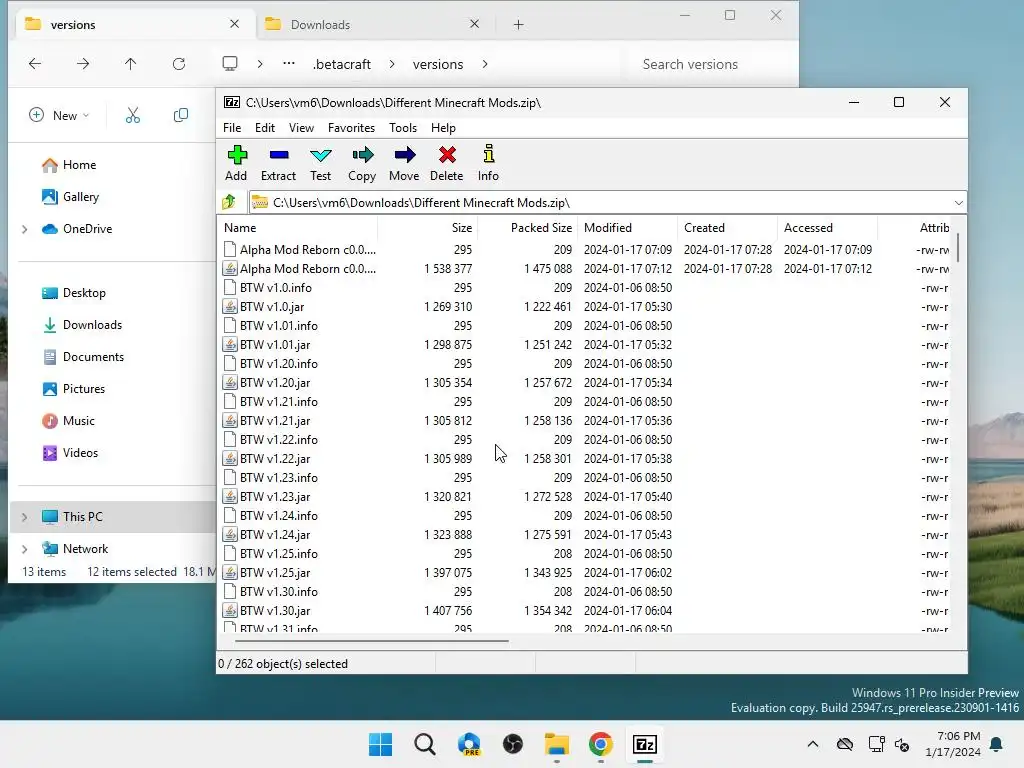Click the file icon for BTW v1.0.info
The image size is (1024, 768).
click(x=230, y=287)
